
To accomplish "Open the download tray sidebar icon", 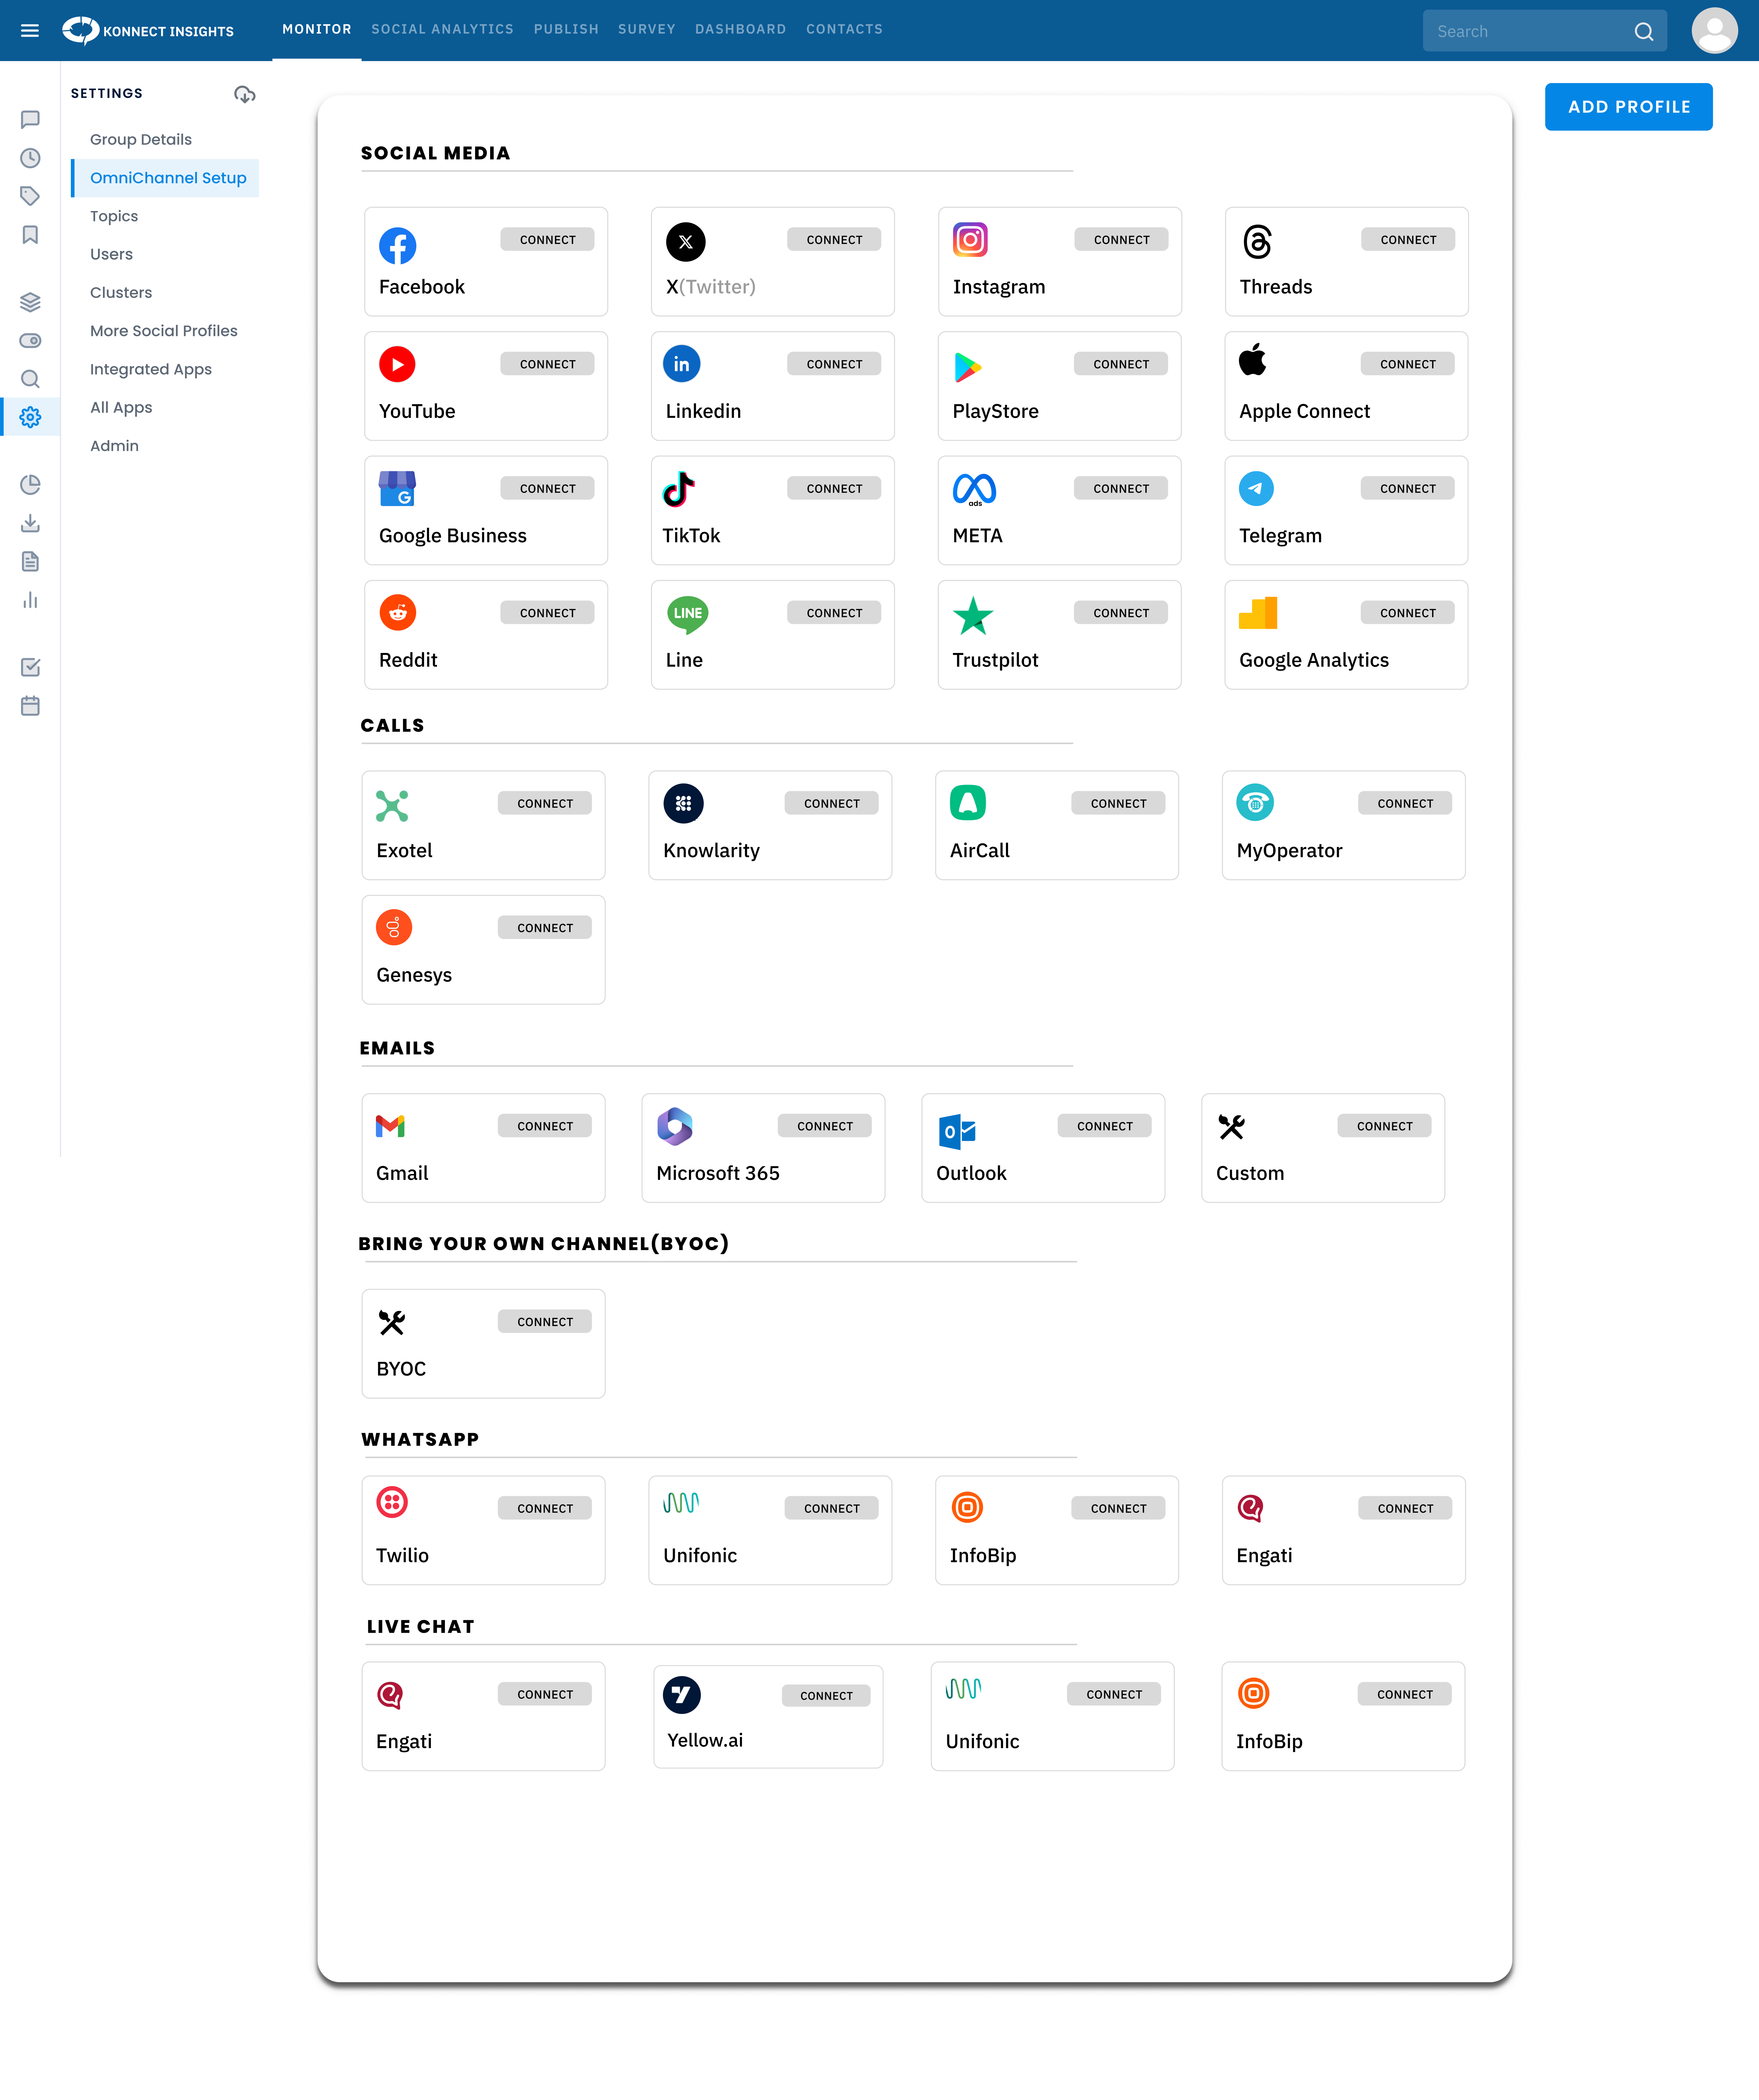I will tap(30, 523).
